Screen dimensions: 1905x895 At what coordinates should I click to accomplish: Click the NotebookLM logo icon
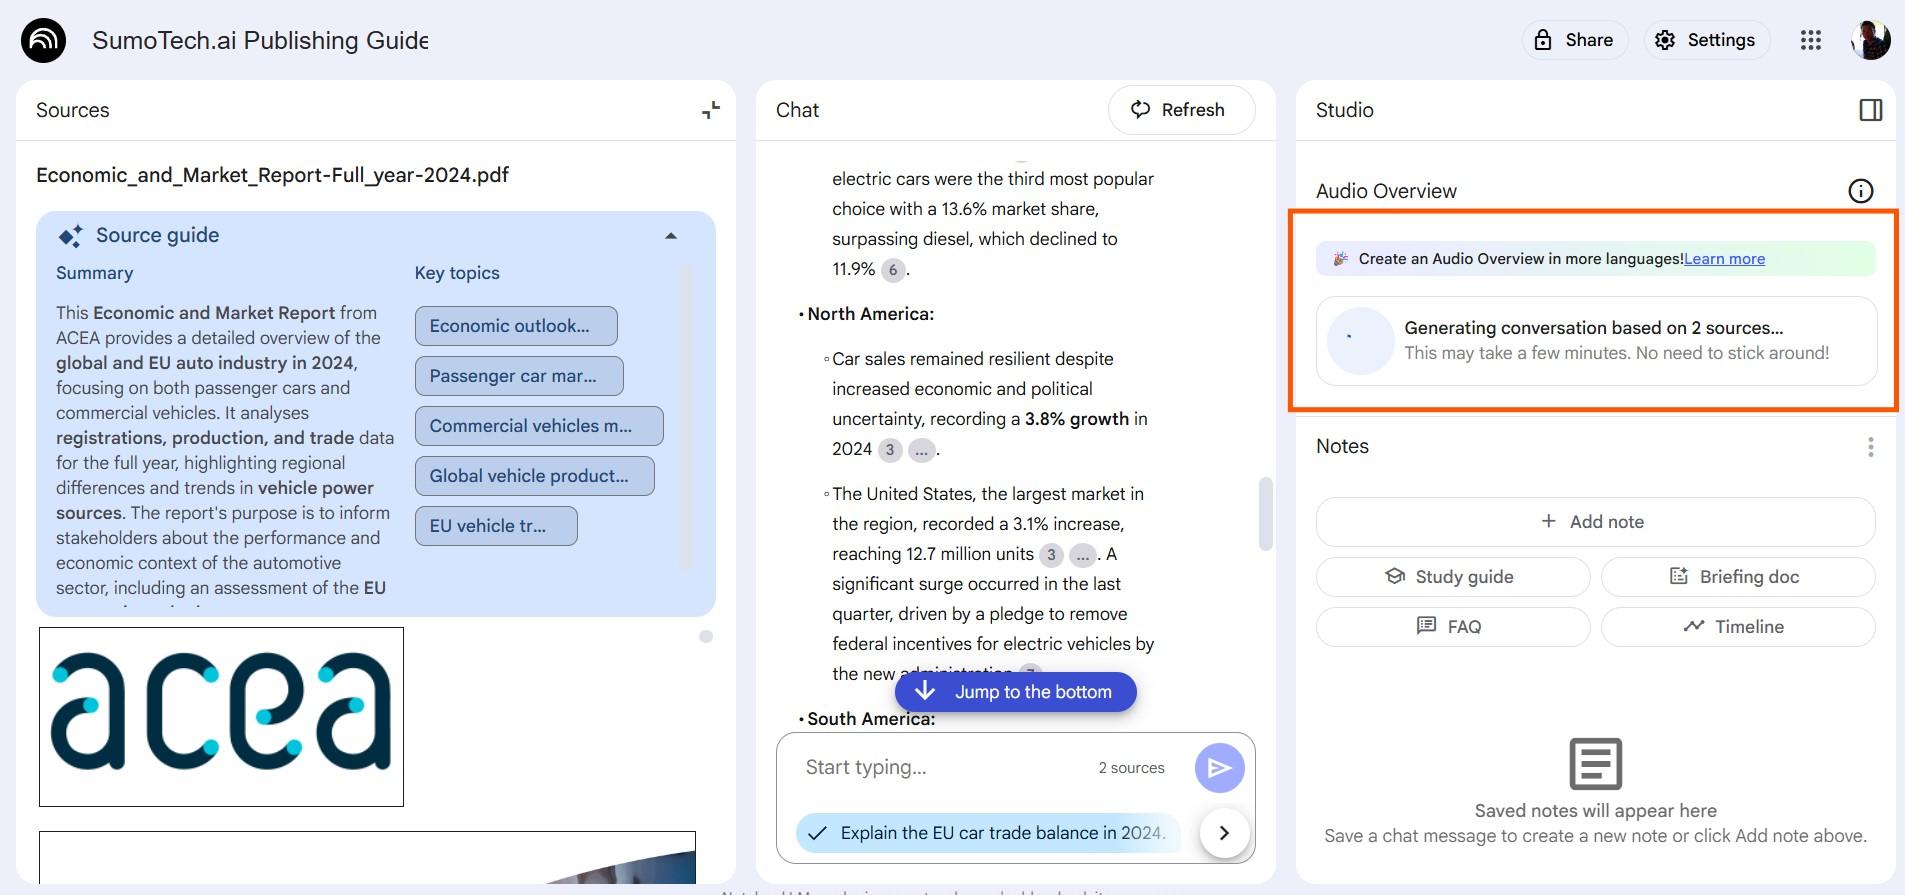click(x=43, y=40)
